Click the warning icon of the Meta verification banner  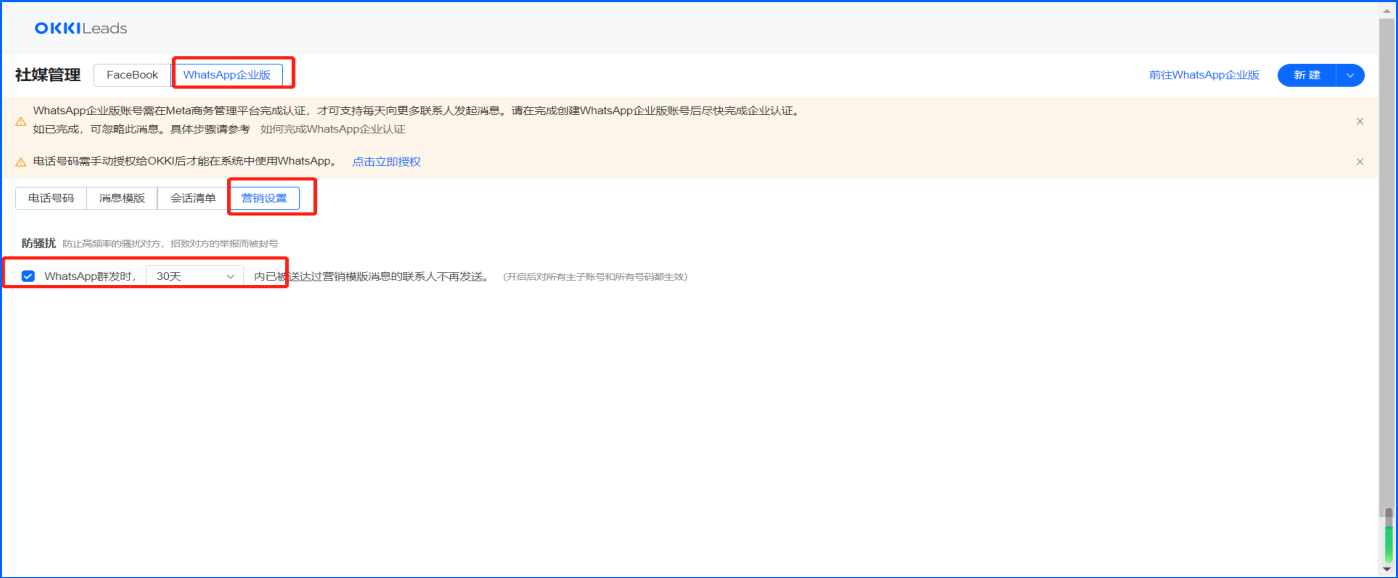pyautogui.click(x=21, y=121)
